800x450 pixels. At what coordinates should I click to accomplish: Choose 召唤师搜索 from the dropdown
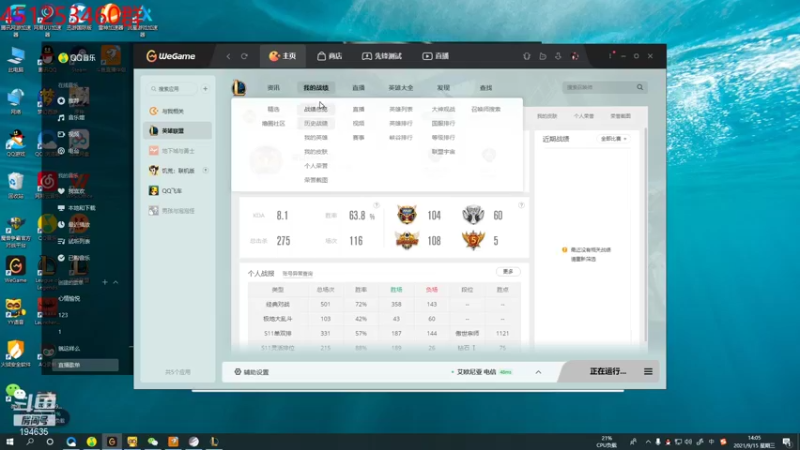[486, 109]
